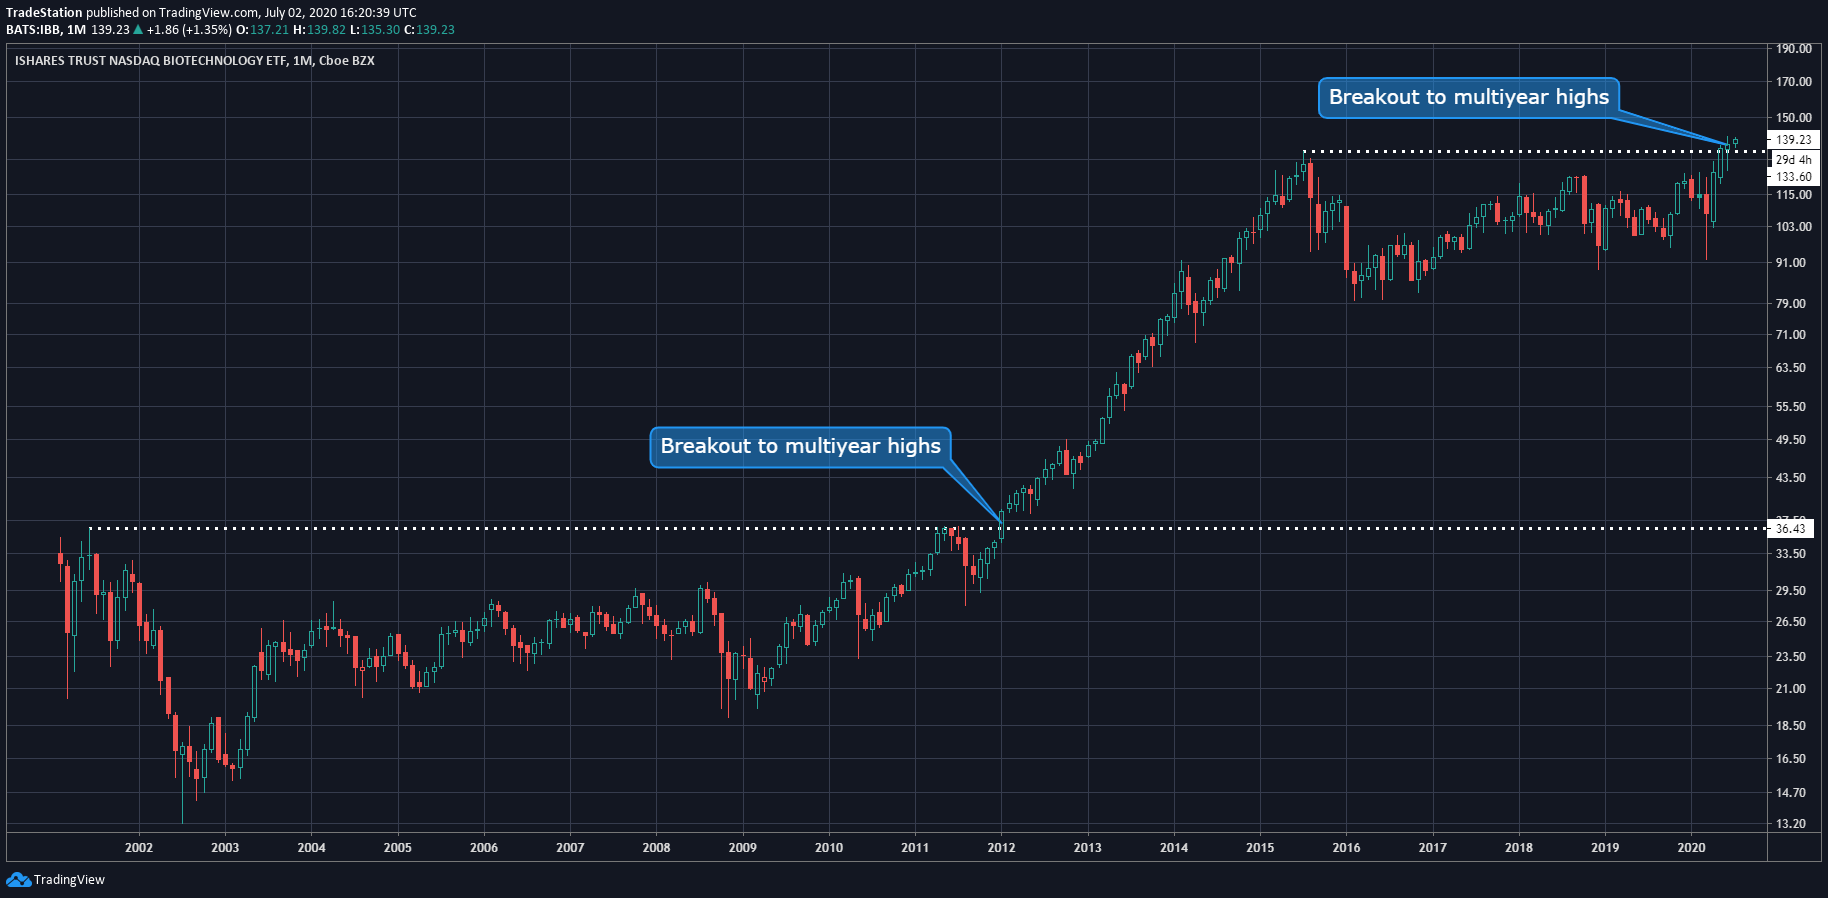Click the TradeStation publisher name
The width and height of the screenshot is (1828, 898).
point(44,13)
